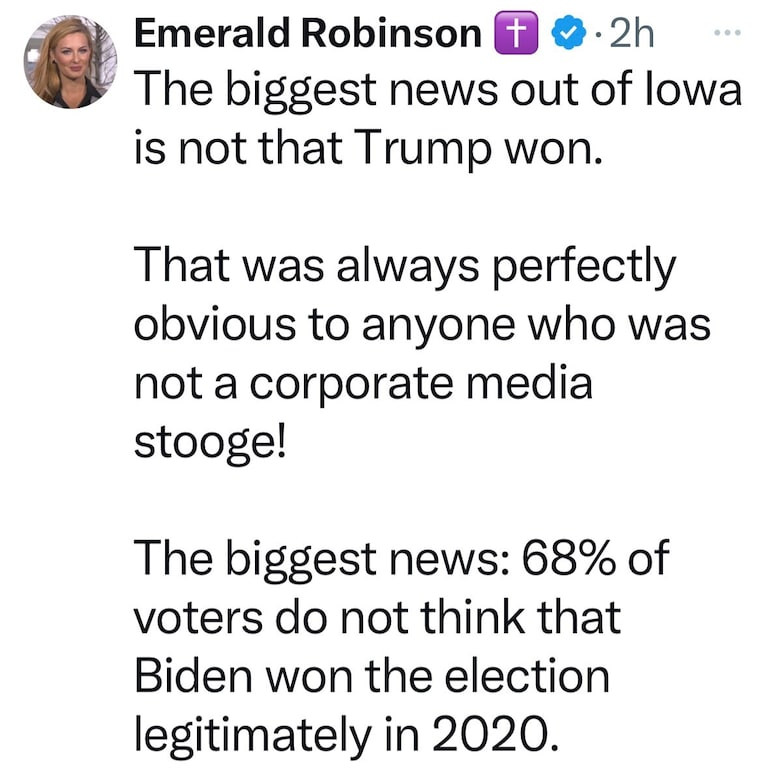768x768 pixels.
Task: Click 'The biggest news out of' text
Action: [x=364, y=90]
